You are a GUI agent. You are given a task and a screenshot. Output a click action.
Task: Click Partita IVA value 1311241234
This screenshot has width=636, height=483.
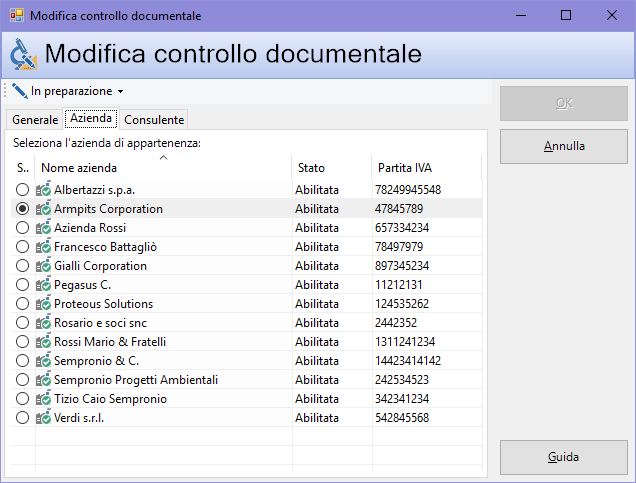(x=405, y=342)
